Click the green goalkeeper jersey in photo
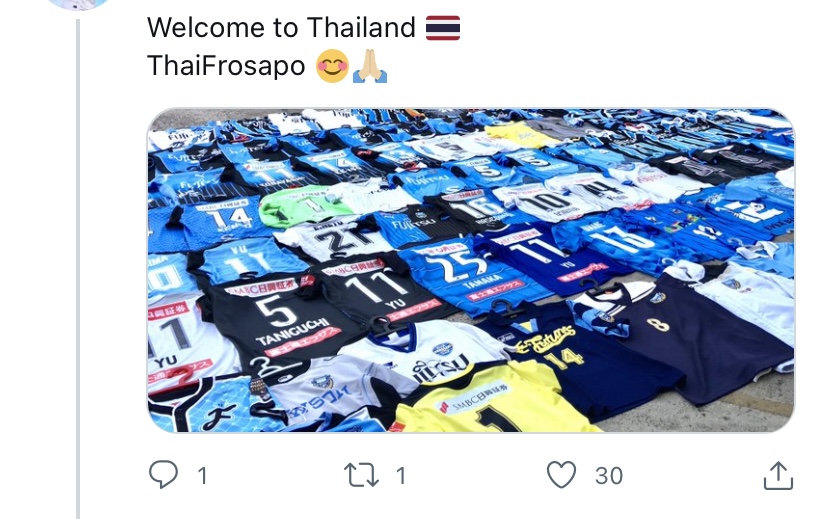This screenshot has height=519, width=827. point(306,205)
